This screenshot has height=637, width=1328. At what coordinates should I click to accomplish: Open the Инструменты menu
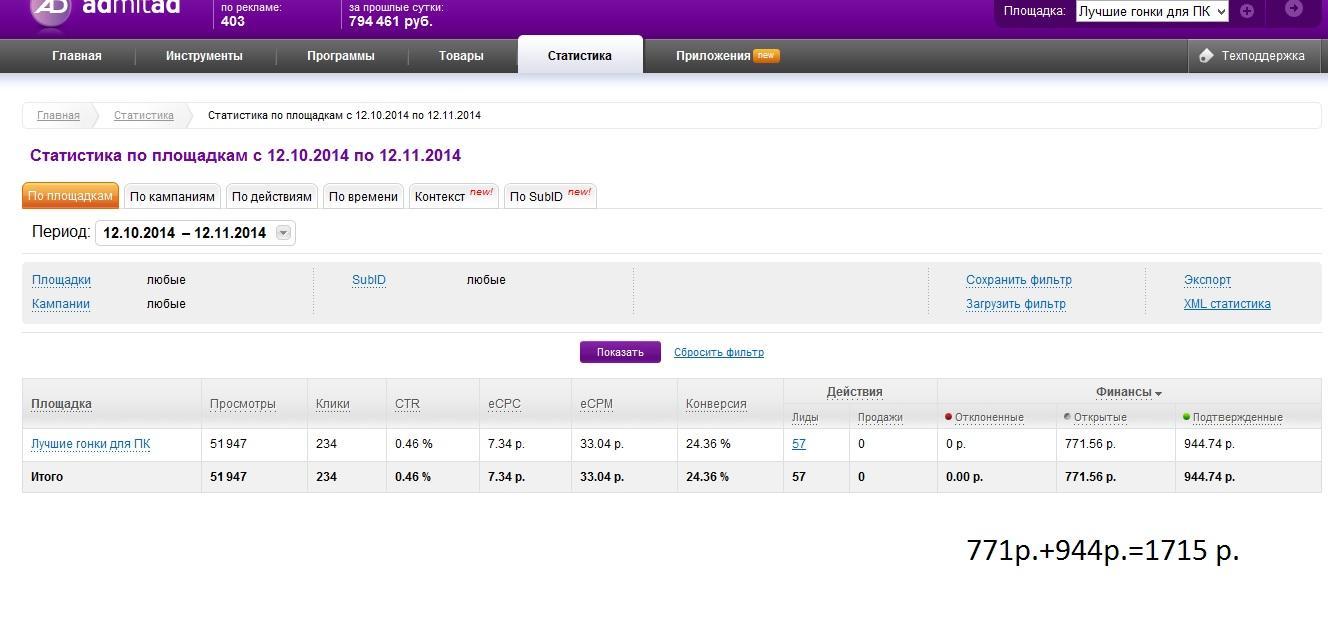pyautogui.click(x=204, y=56)
